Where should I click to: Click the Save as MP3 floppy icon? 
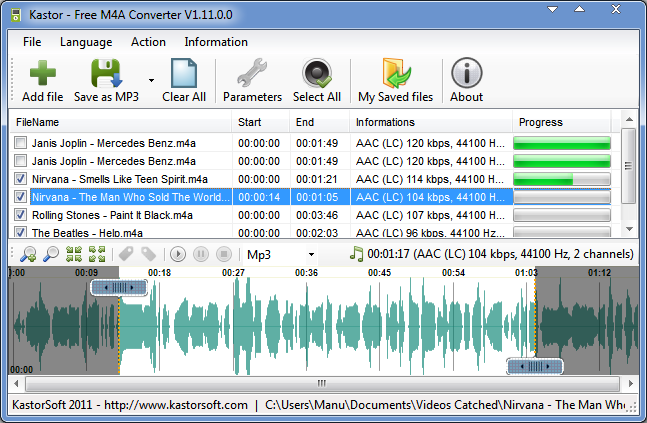pyautogui.click(x=106, y=73)
